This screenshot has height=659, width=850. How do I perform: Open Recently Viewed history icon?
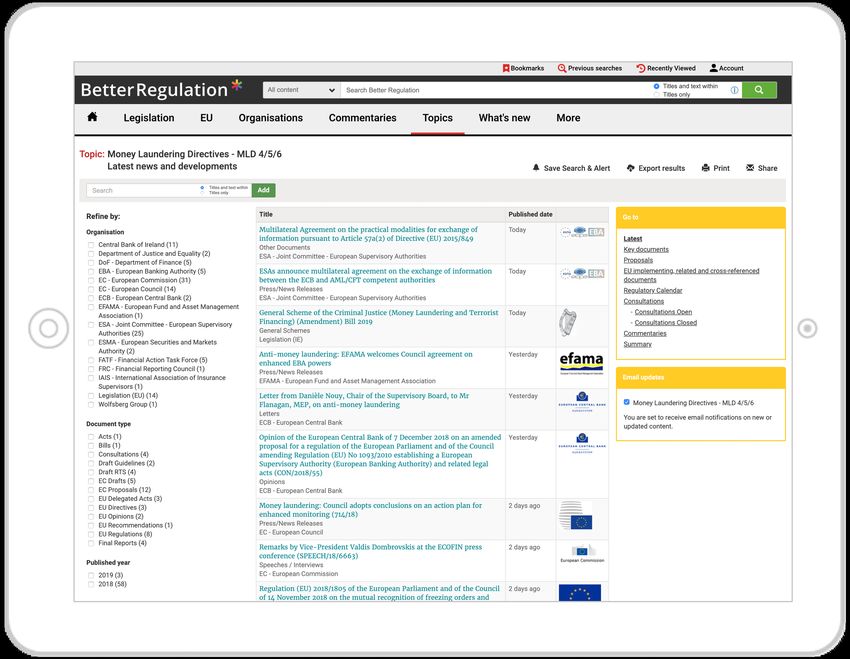641,68
